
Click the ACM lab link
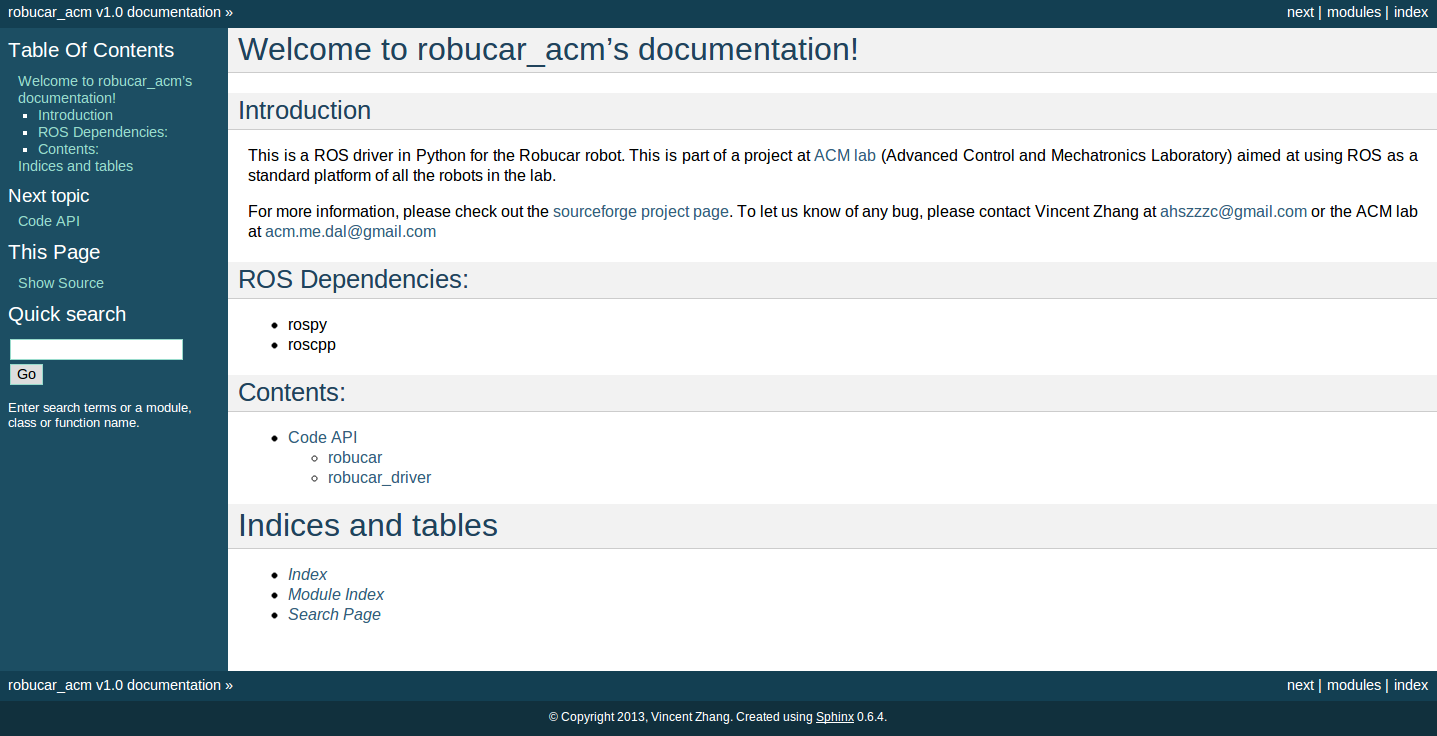844,155
